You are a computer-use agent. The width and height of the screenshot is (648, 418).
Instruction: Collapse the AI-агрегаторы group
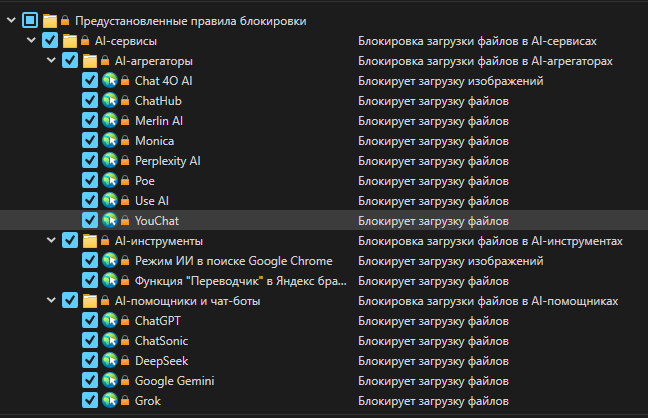pyautogui.click(x=51, y=61)
